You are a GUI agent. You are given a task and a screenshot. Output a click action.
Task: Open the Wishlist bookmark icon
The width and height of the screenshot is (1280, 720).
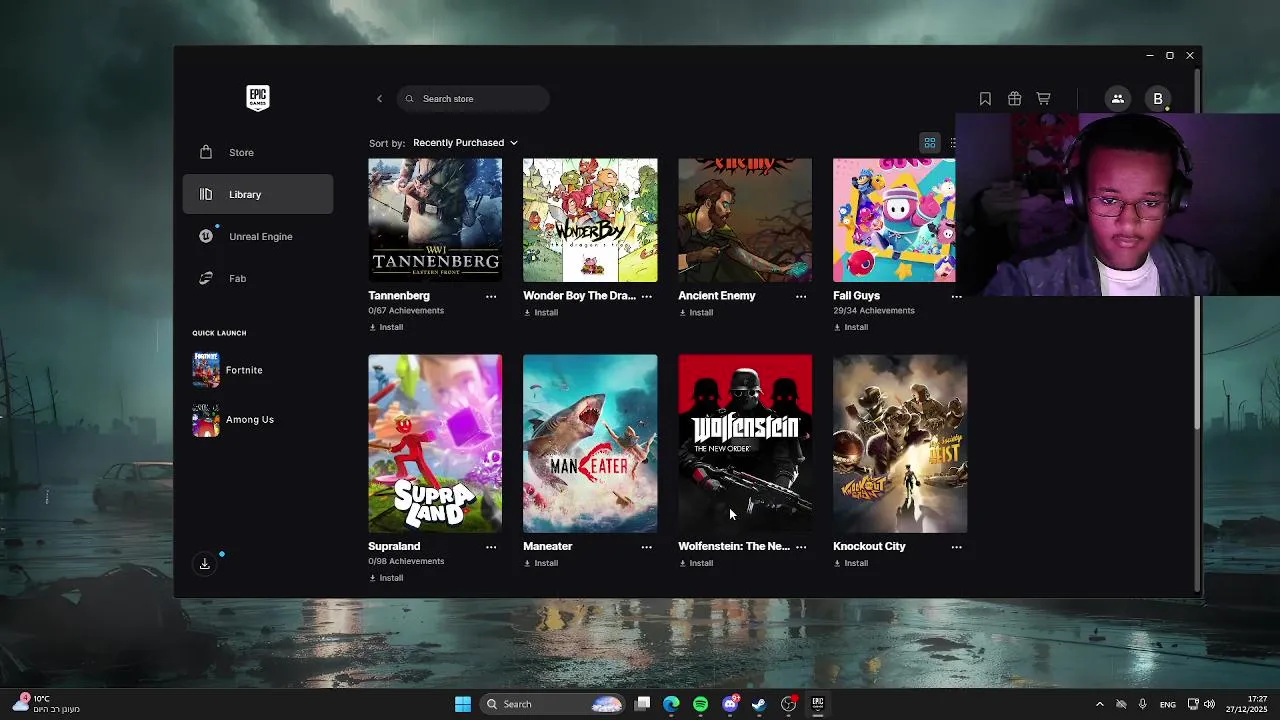tap(985, 98)
